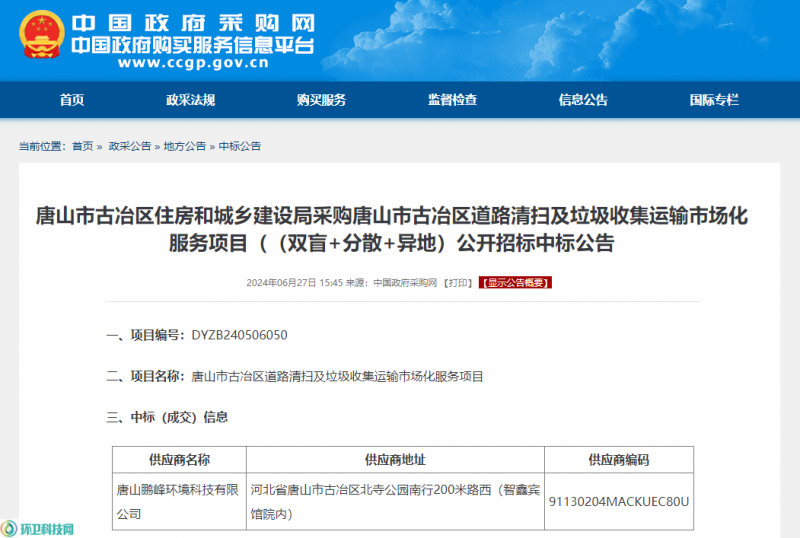Image resolution: width=800 pixels, height=538 pixels.
Task: Click the 首页 breadcrumb link
Action: coord(83,146)
